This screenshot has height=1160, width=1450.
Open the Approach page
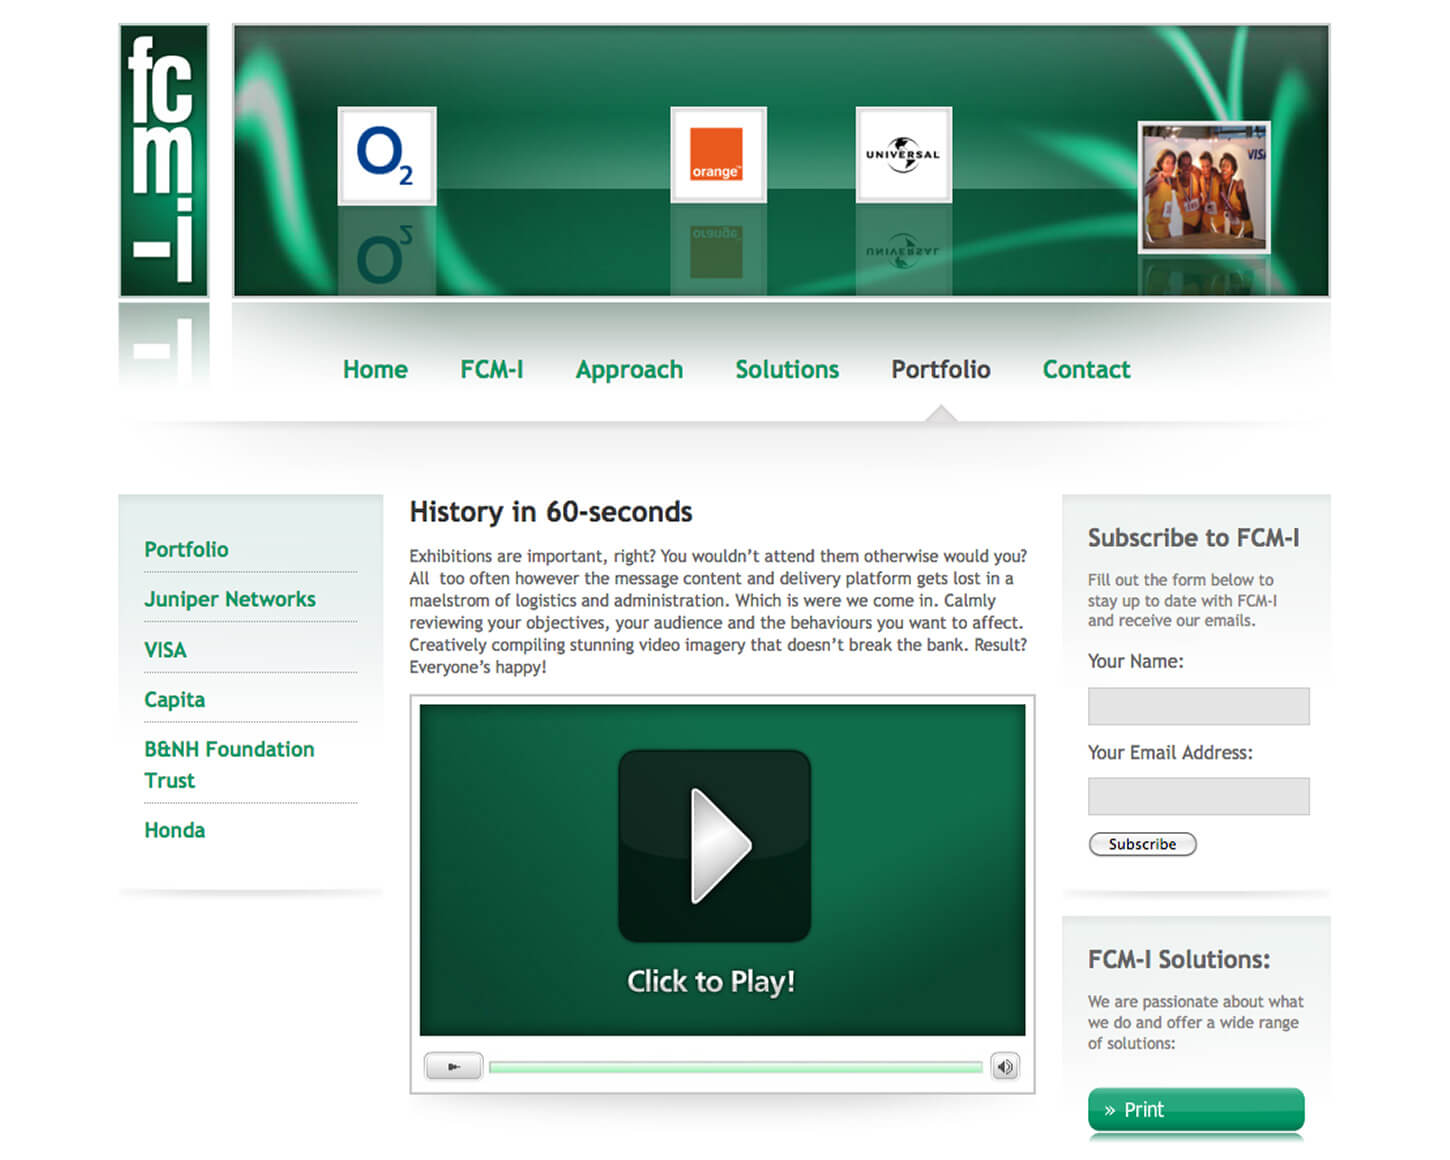[x=629, y=370]
